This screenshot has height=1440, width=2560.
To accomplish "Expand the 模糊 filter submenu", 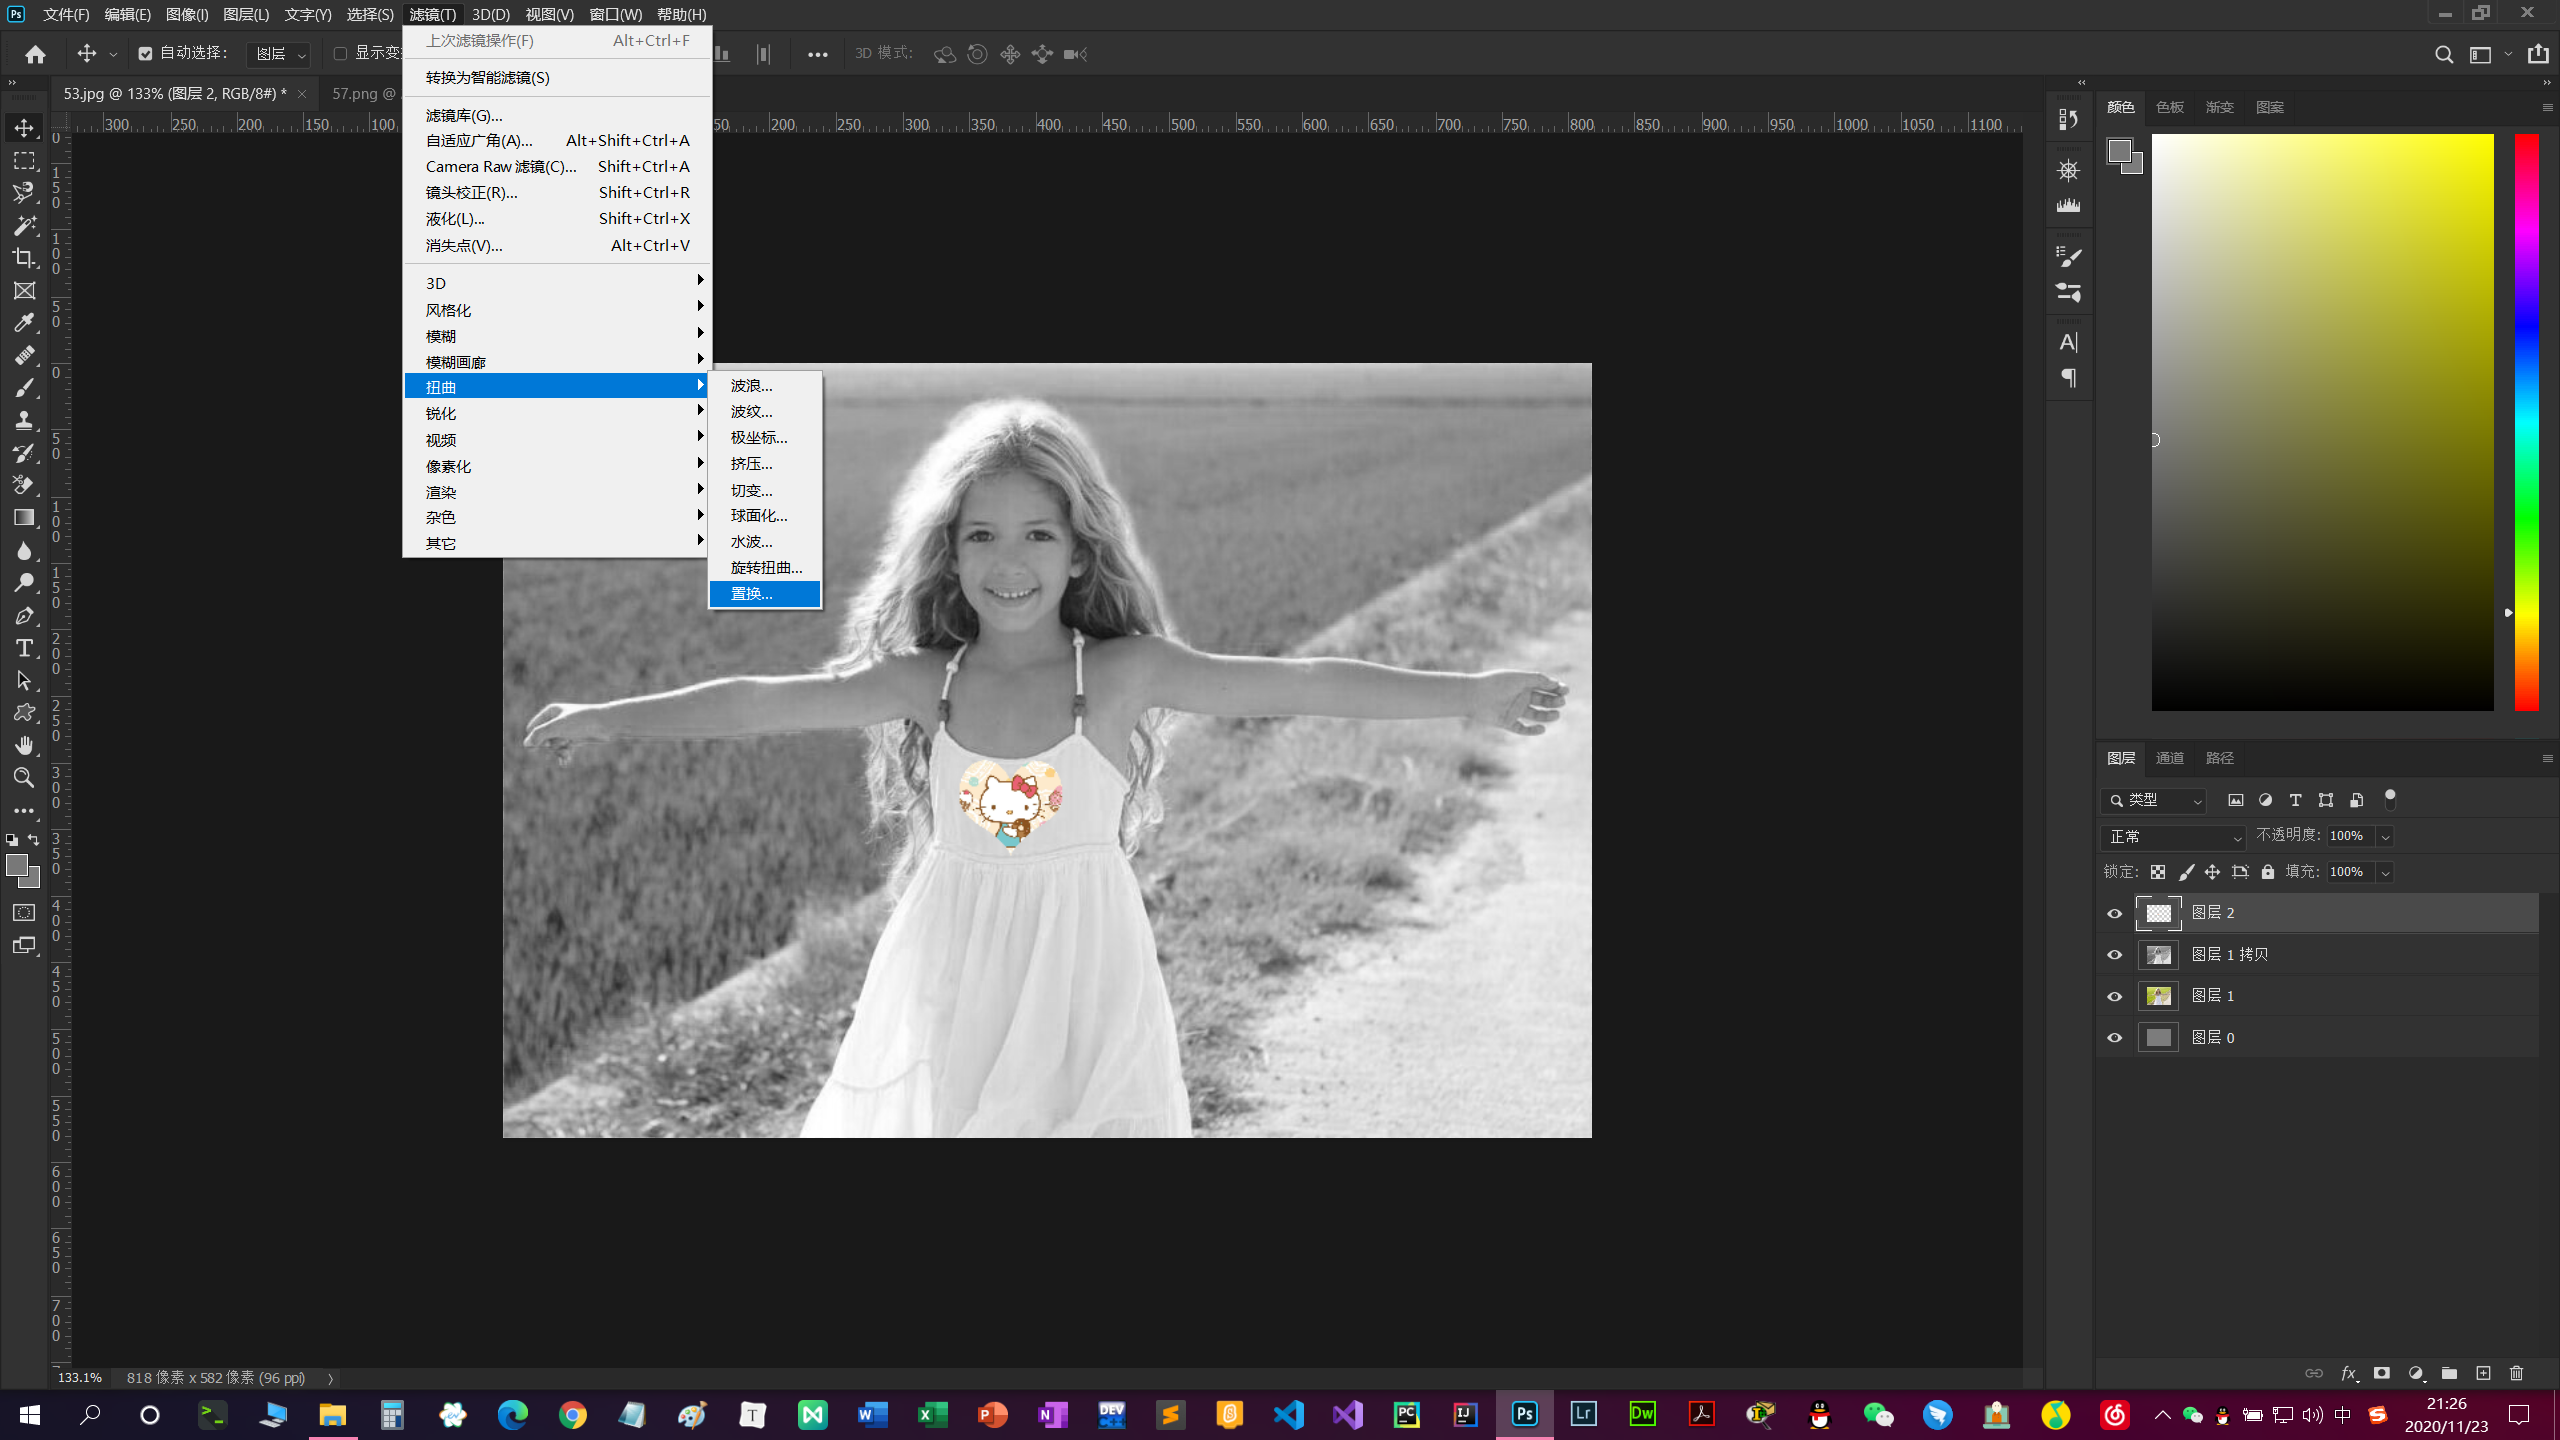I will pyautogui.click(x=557, y=336).
